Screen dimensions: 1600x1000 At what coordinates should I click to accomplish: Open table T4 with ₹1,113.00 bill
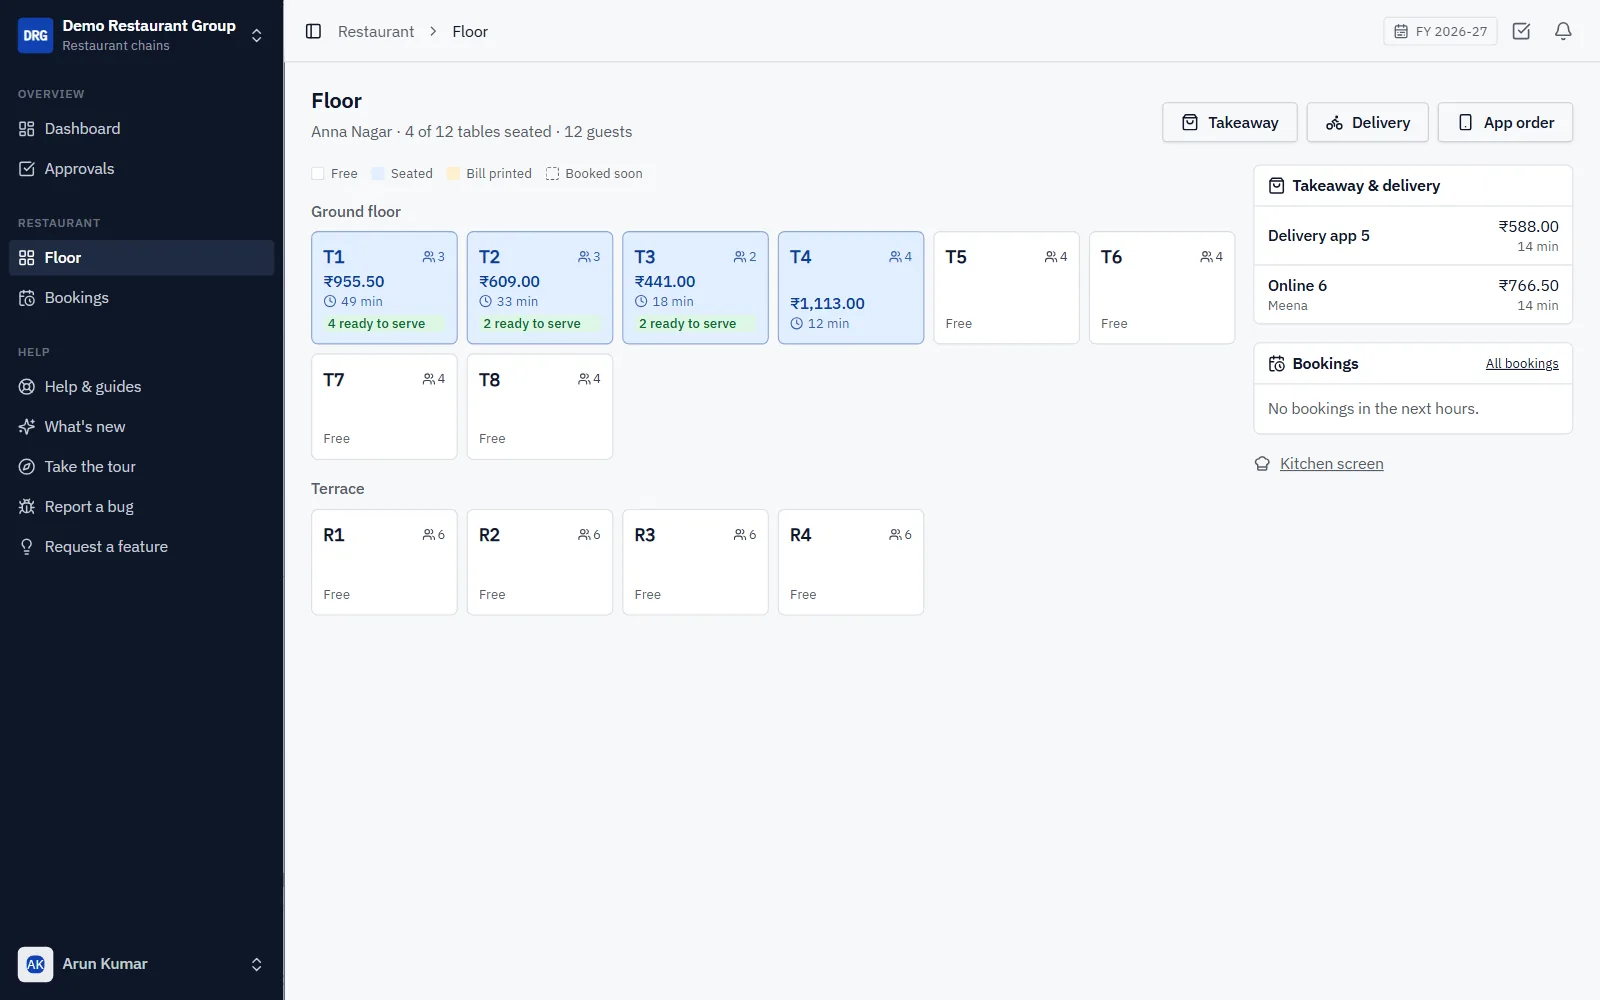851,288
